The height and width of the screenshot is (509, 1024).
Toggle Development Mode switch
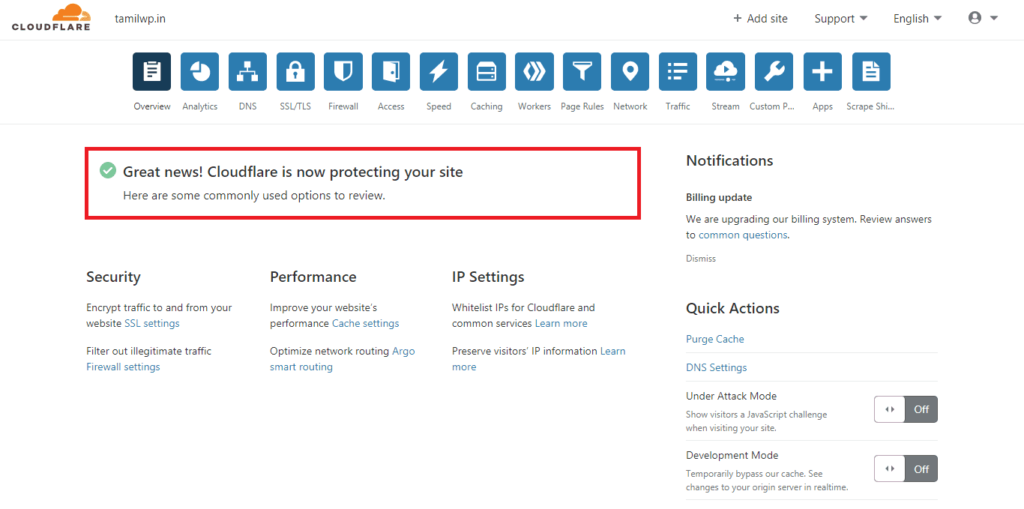point(906,468)
